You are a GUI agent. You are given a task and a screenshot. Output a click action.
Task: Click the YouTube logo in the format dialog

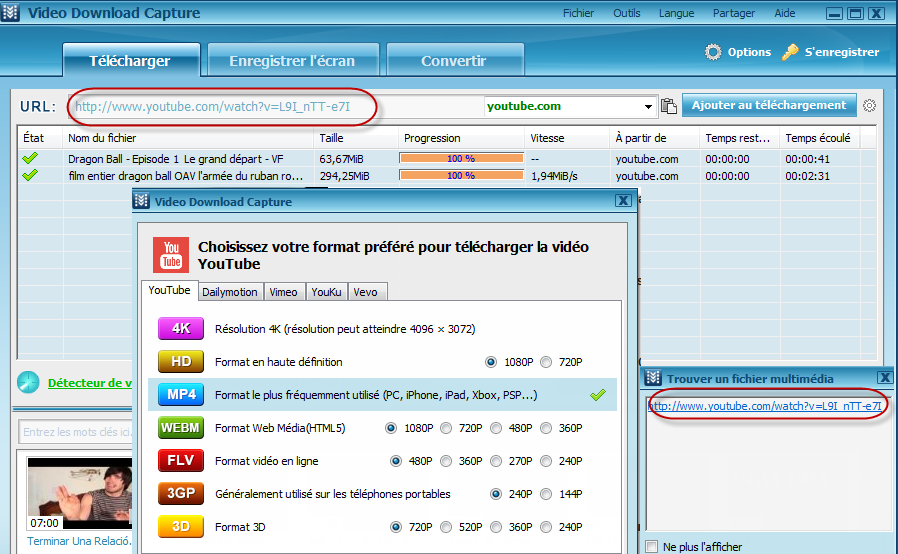[171, 255]
